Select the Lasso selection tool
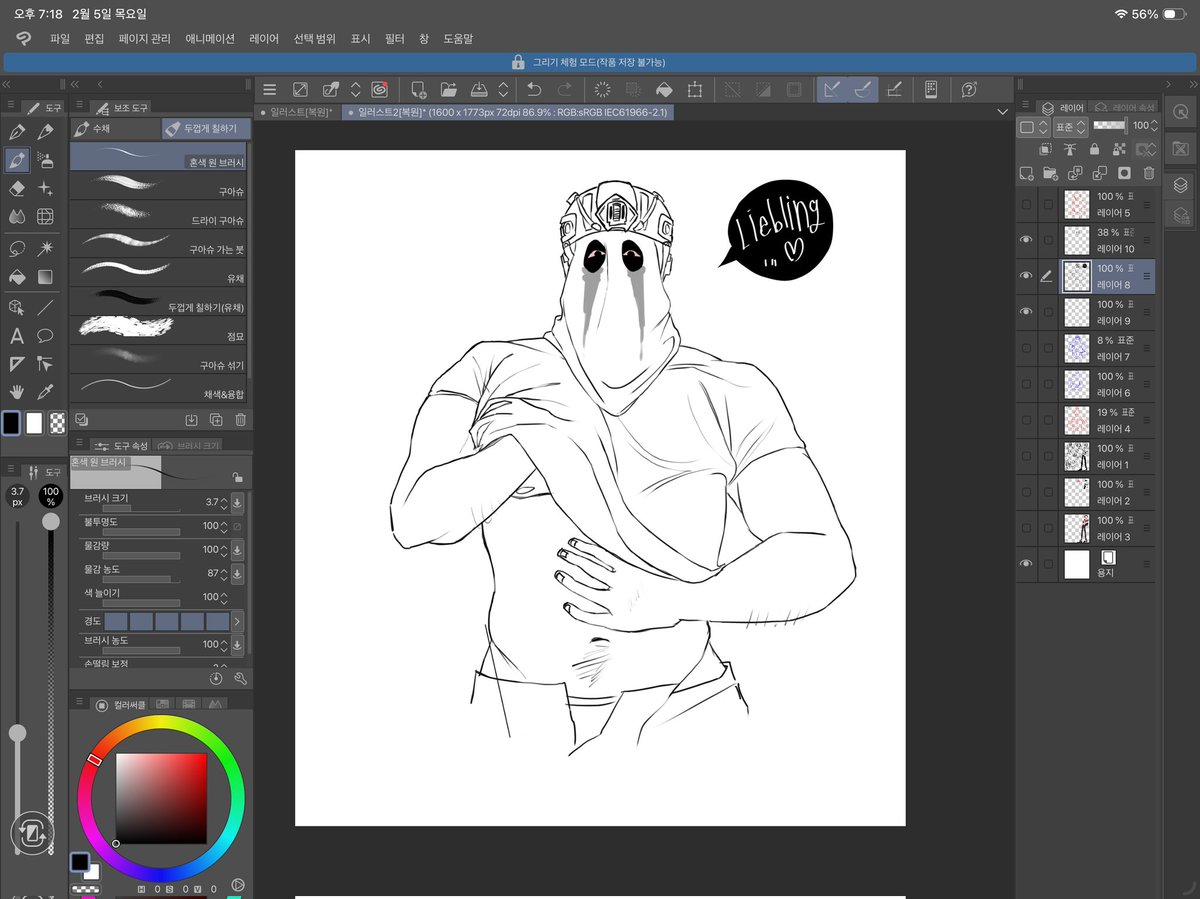The image size is (1200, 899). (x=17, y=248)
